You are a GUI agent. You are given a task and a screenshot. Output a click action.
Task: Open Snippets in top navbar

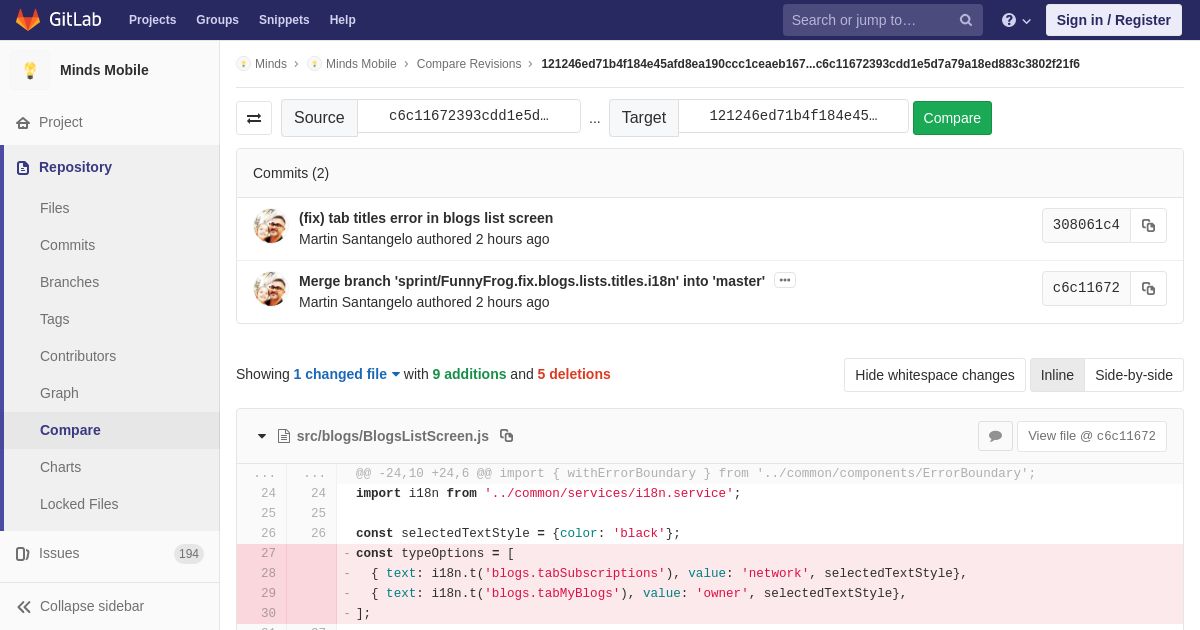click(x=284, y=20)
